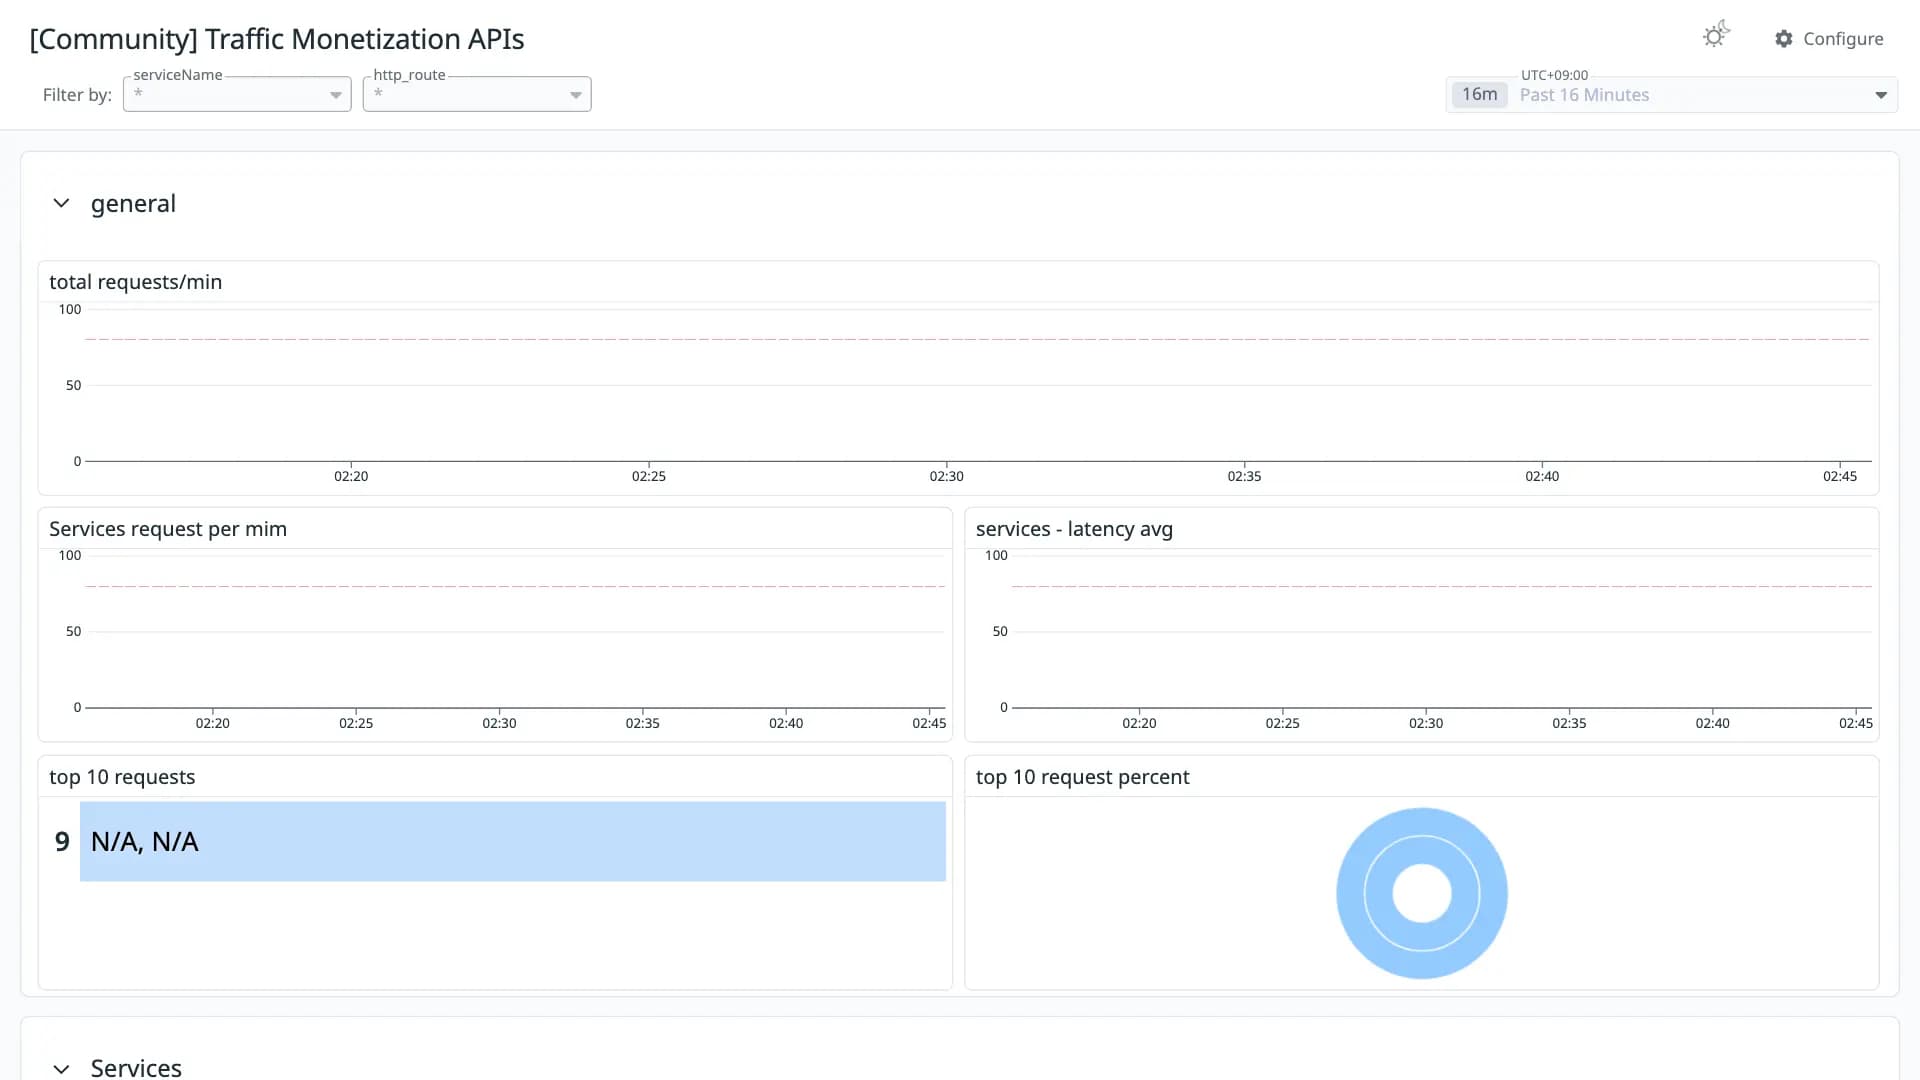Click the 02:40 tick in services latency avg chart
Viewport: 1920px width, 1080px height.
(x=1712, y=723)
